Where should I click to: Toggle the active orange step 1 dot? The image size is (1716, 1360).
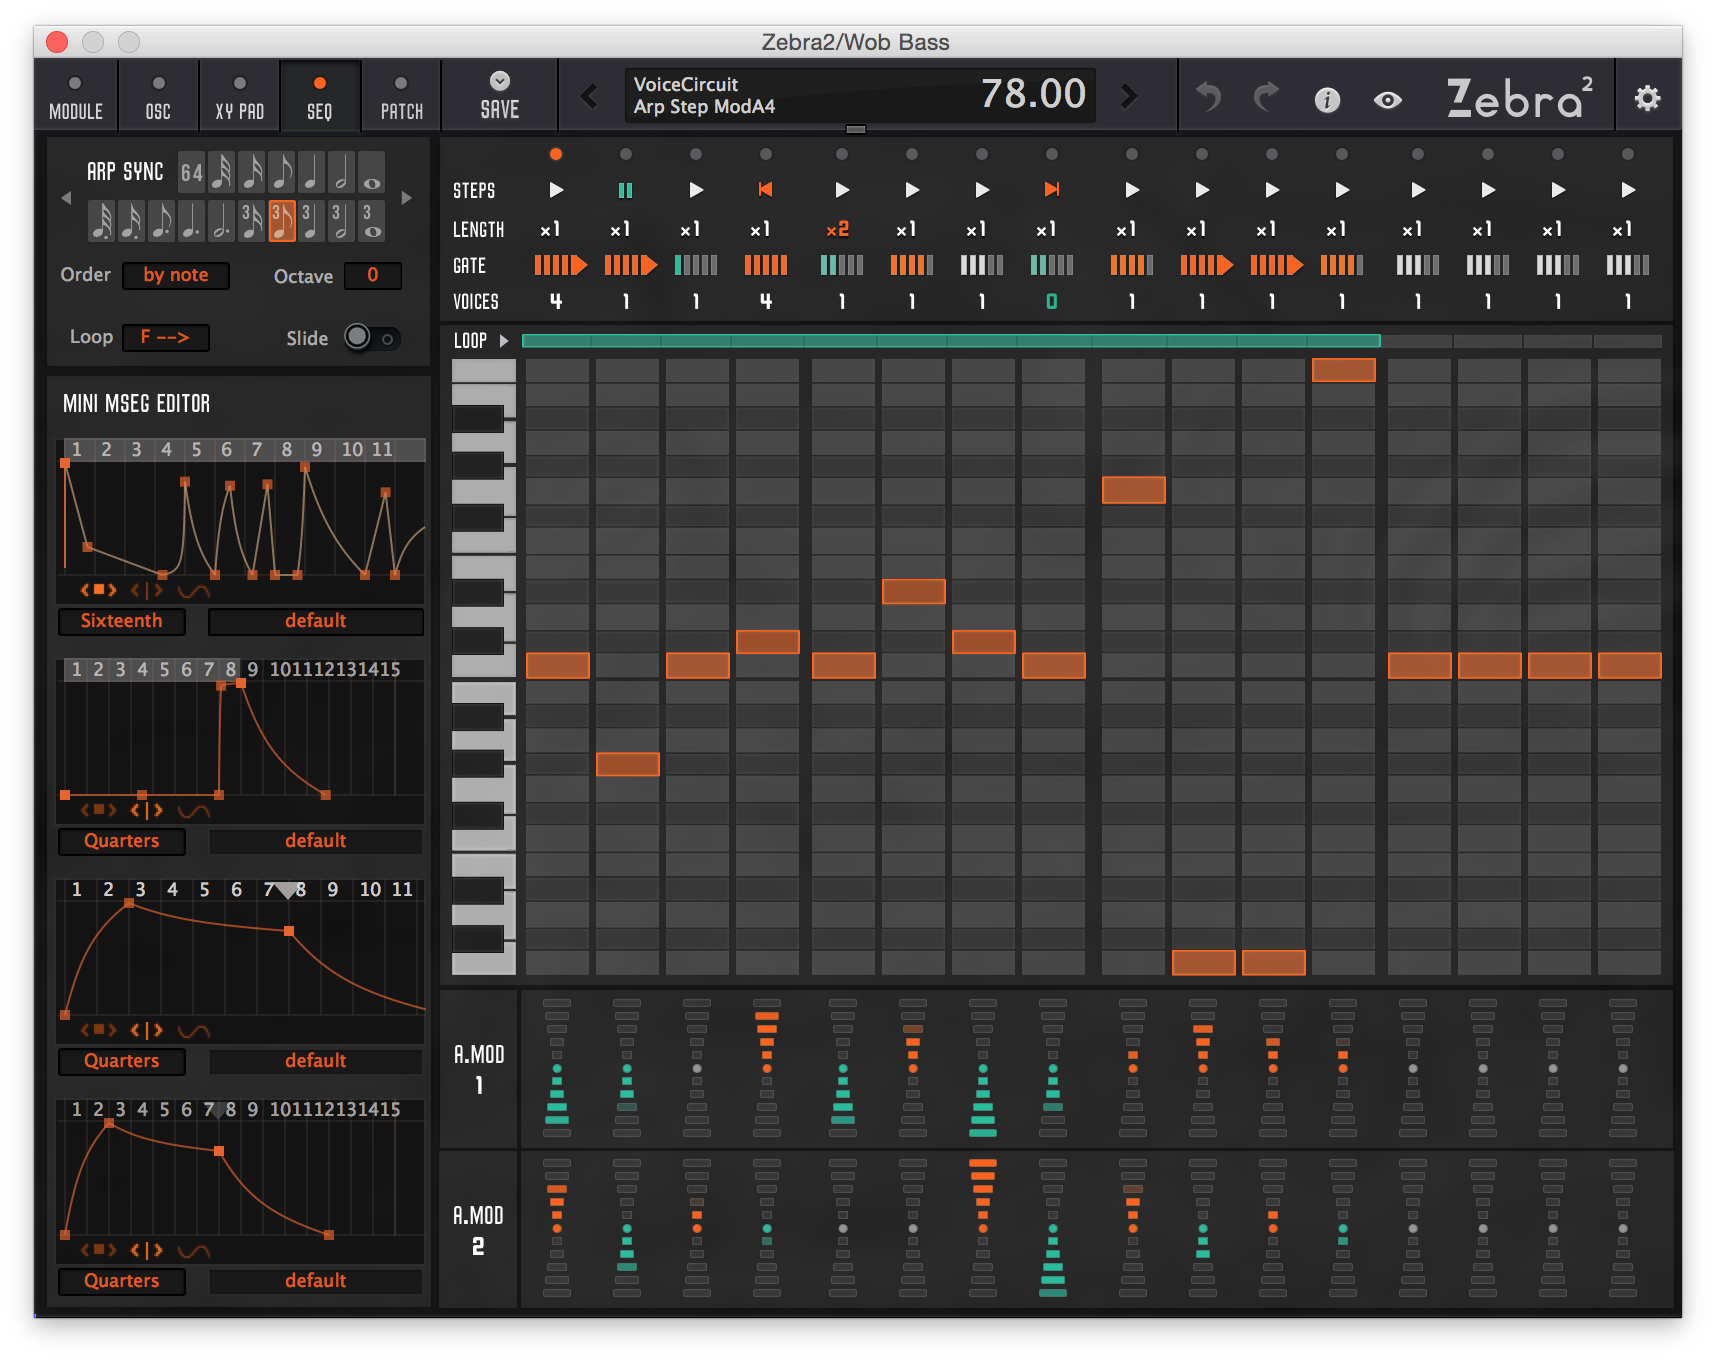point(556,154)
